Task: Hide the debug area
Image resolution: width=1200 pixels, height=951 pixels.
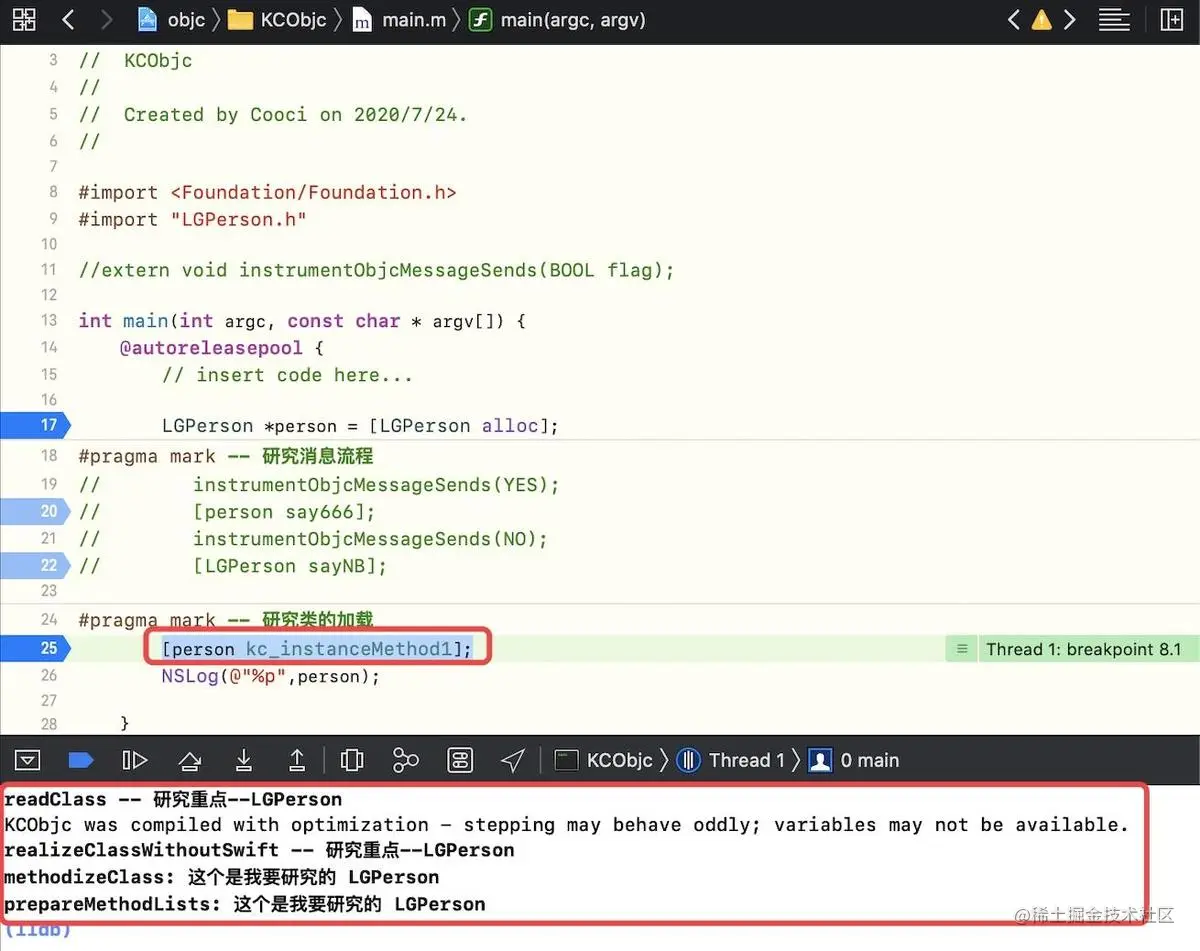Action: tap(28, 760)
